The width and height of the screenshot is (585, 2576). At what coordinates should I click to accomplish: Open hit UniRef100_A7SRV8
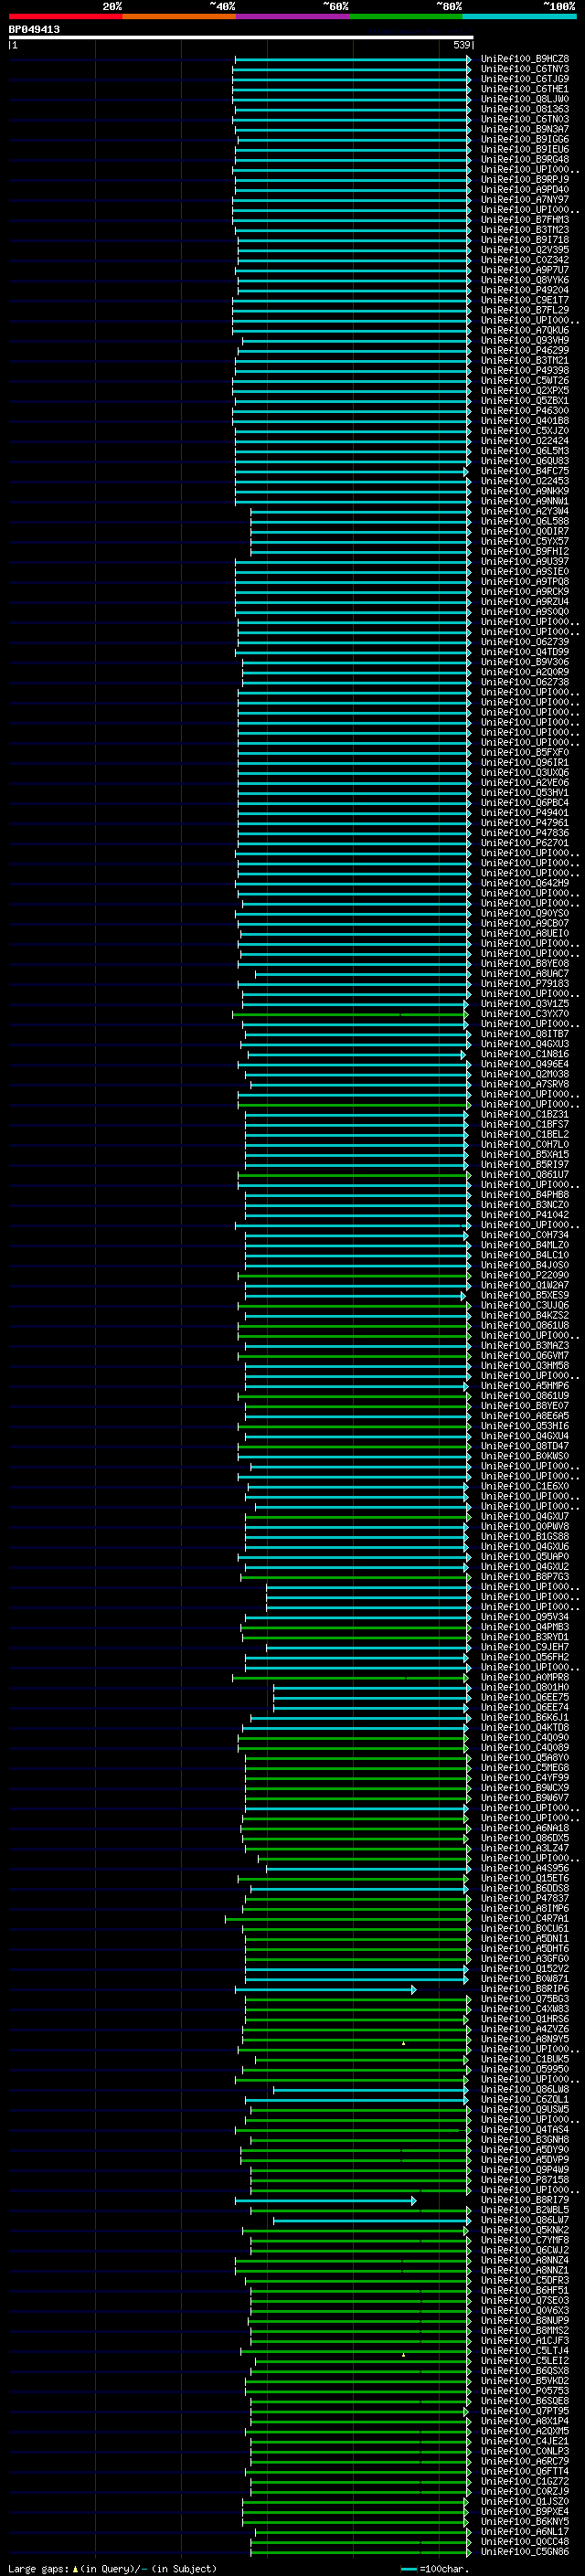pyautogui.click(x=524, y=1084)
